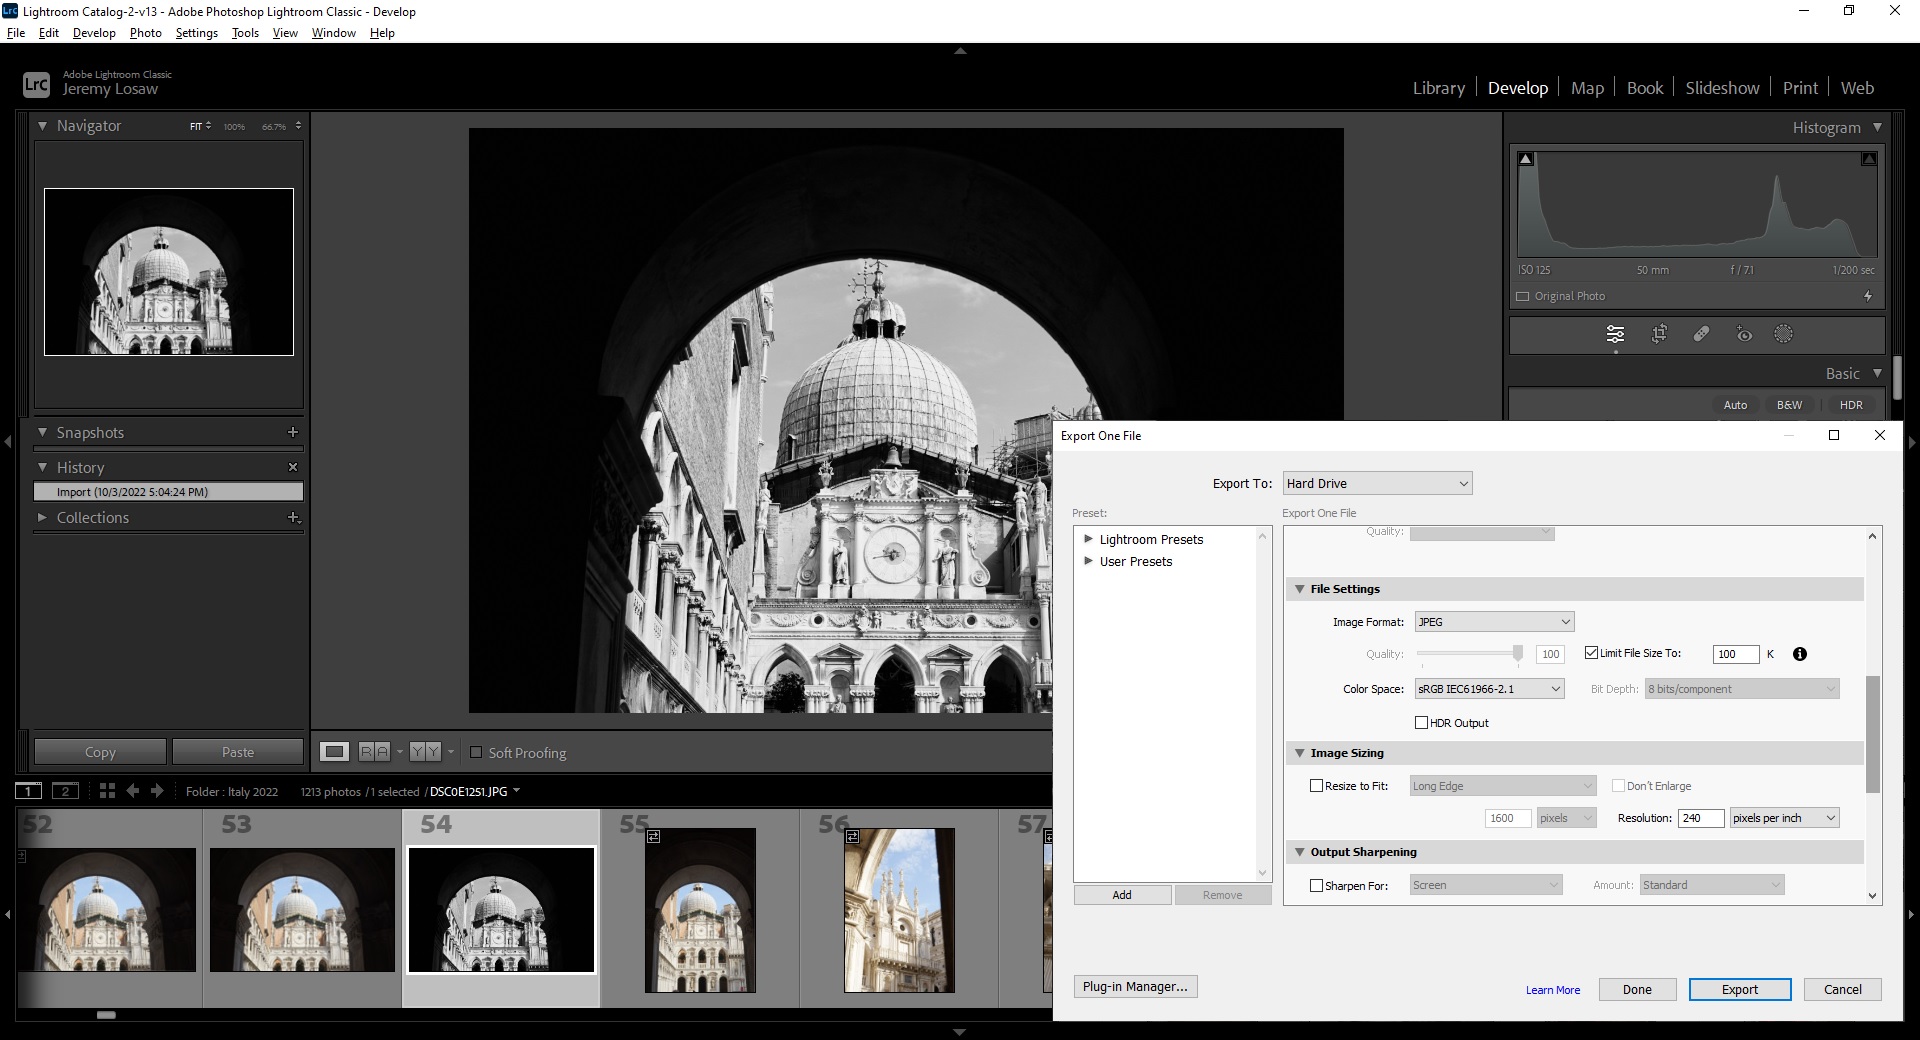
Task: Open the thumbnail 55 badge icon
Action: coord(653,836)
